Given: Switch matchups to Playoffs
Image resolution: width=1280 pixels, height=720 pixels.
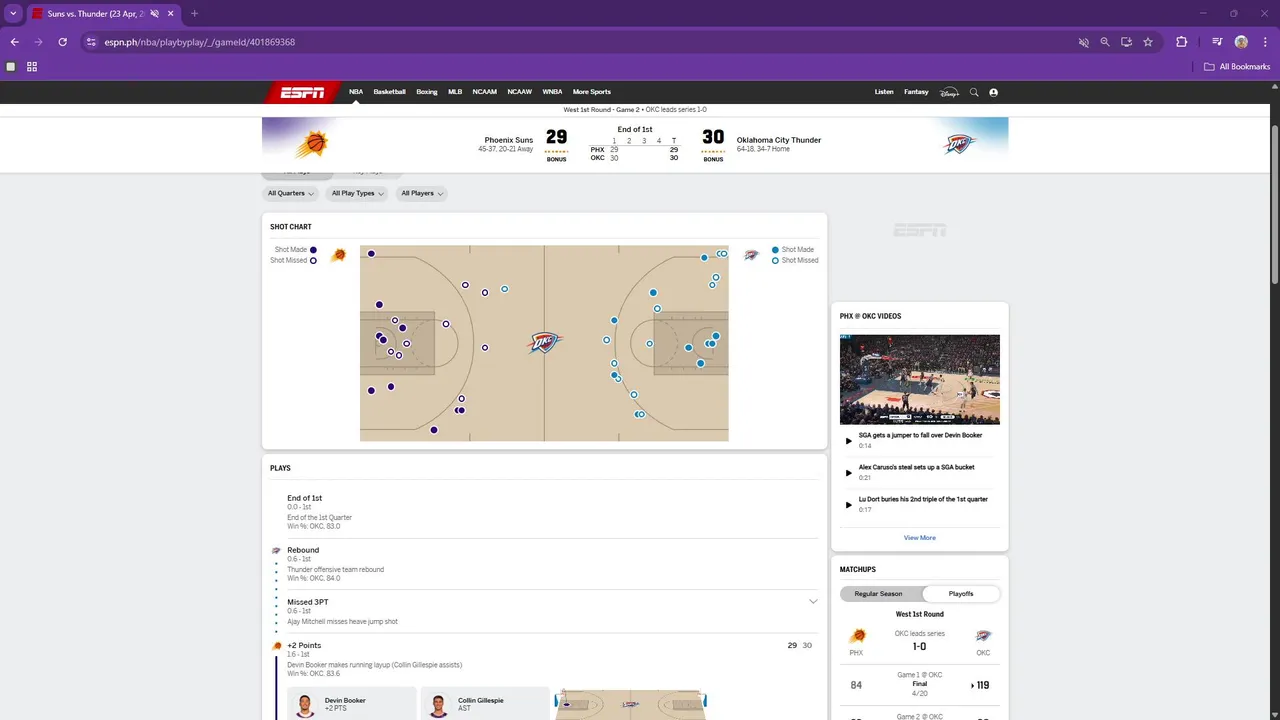Looking at the screenshot, I should pyautogui.click(x=961, y=594).
